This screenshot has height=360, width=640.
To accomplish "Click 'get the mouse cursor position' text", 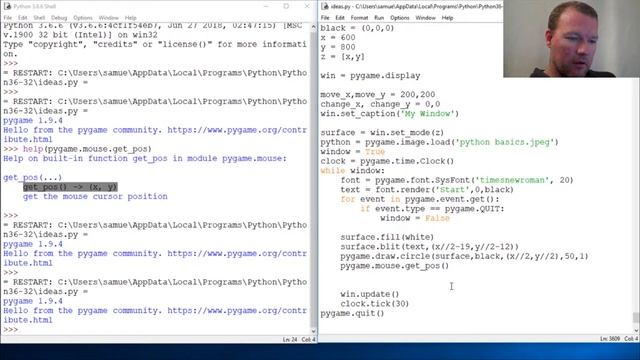I will point(95,196).
